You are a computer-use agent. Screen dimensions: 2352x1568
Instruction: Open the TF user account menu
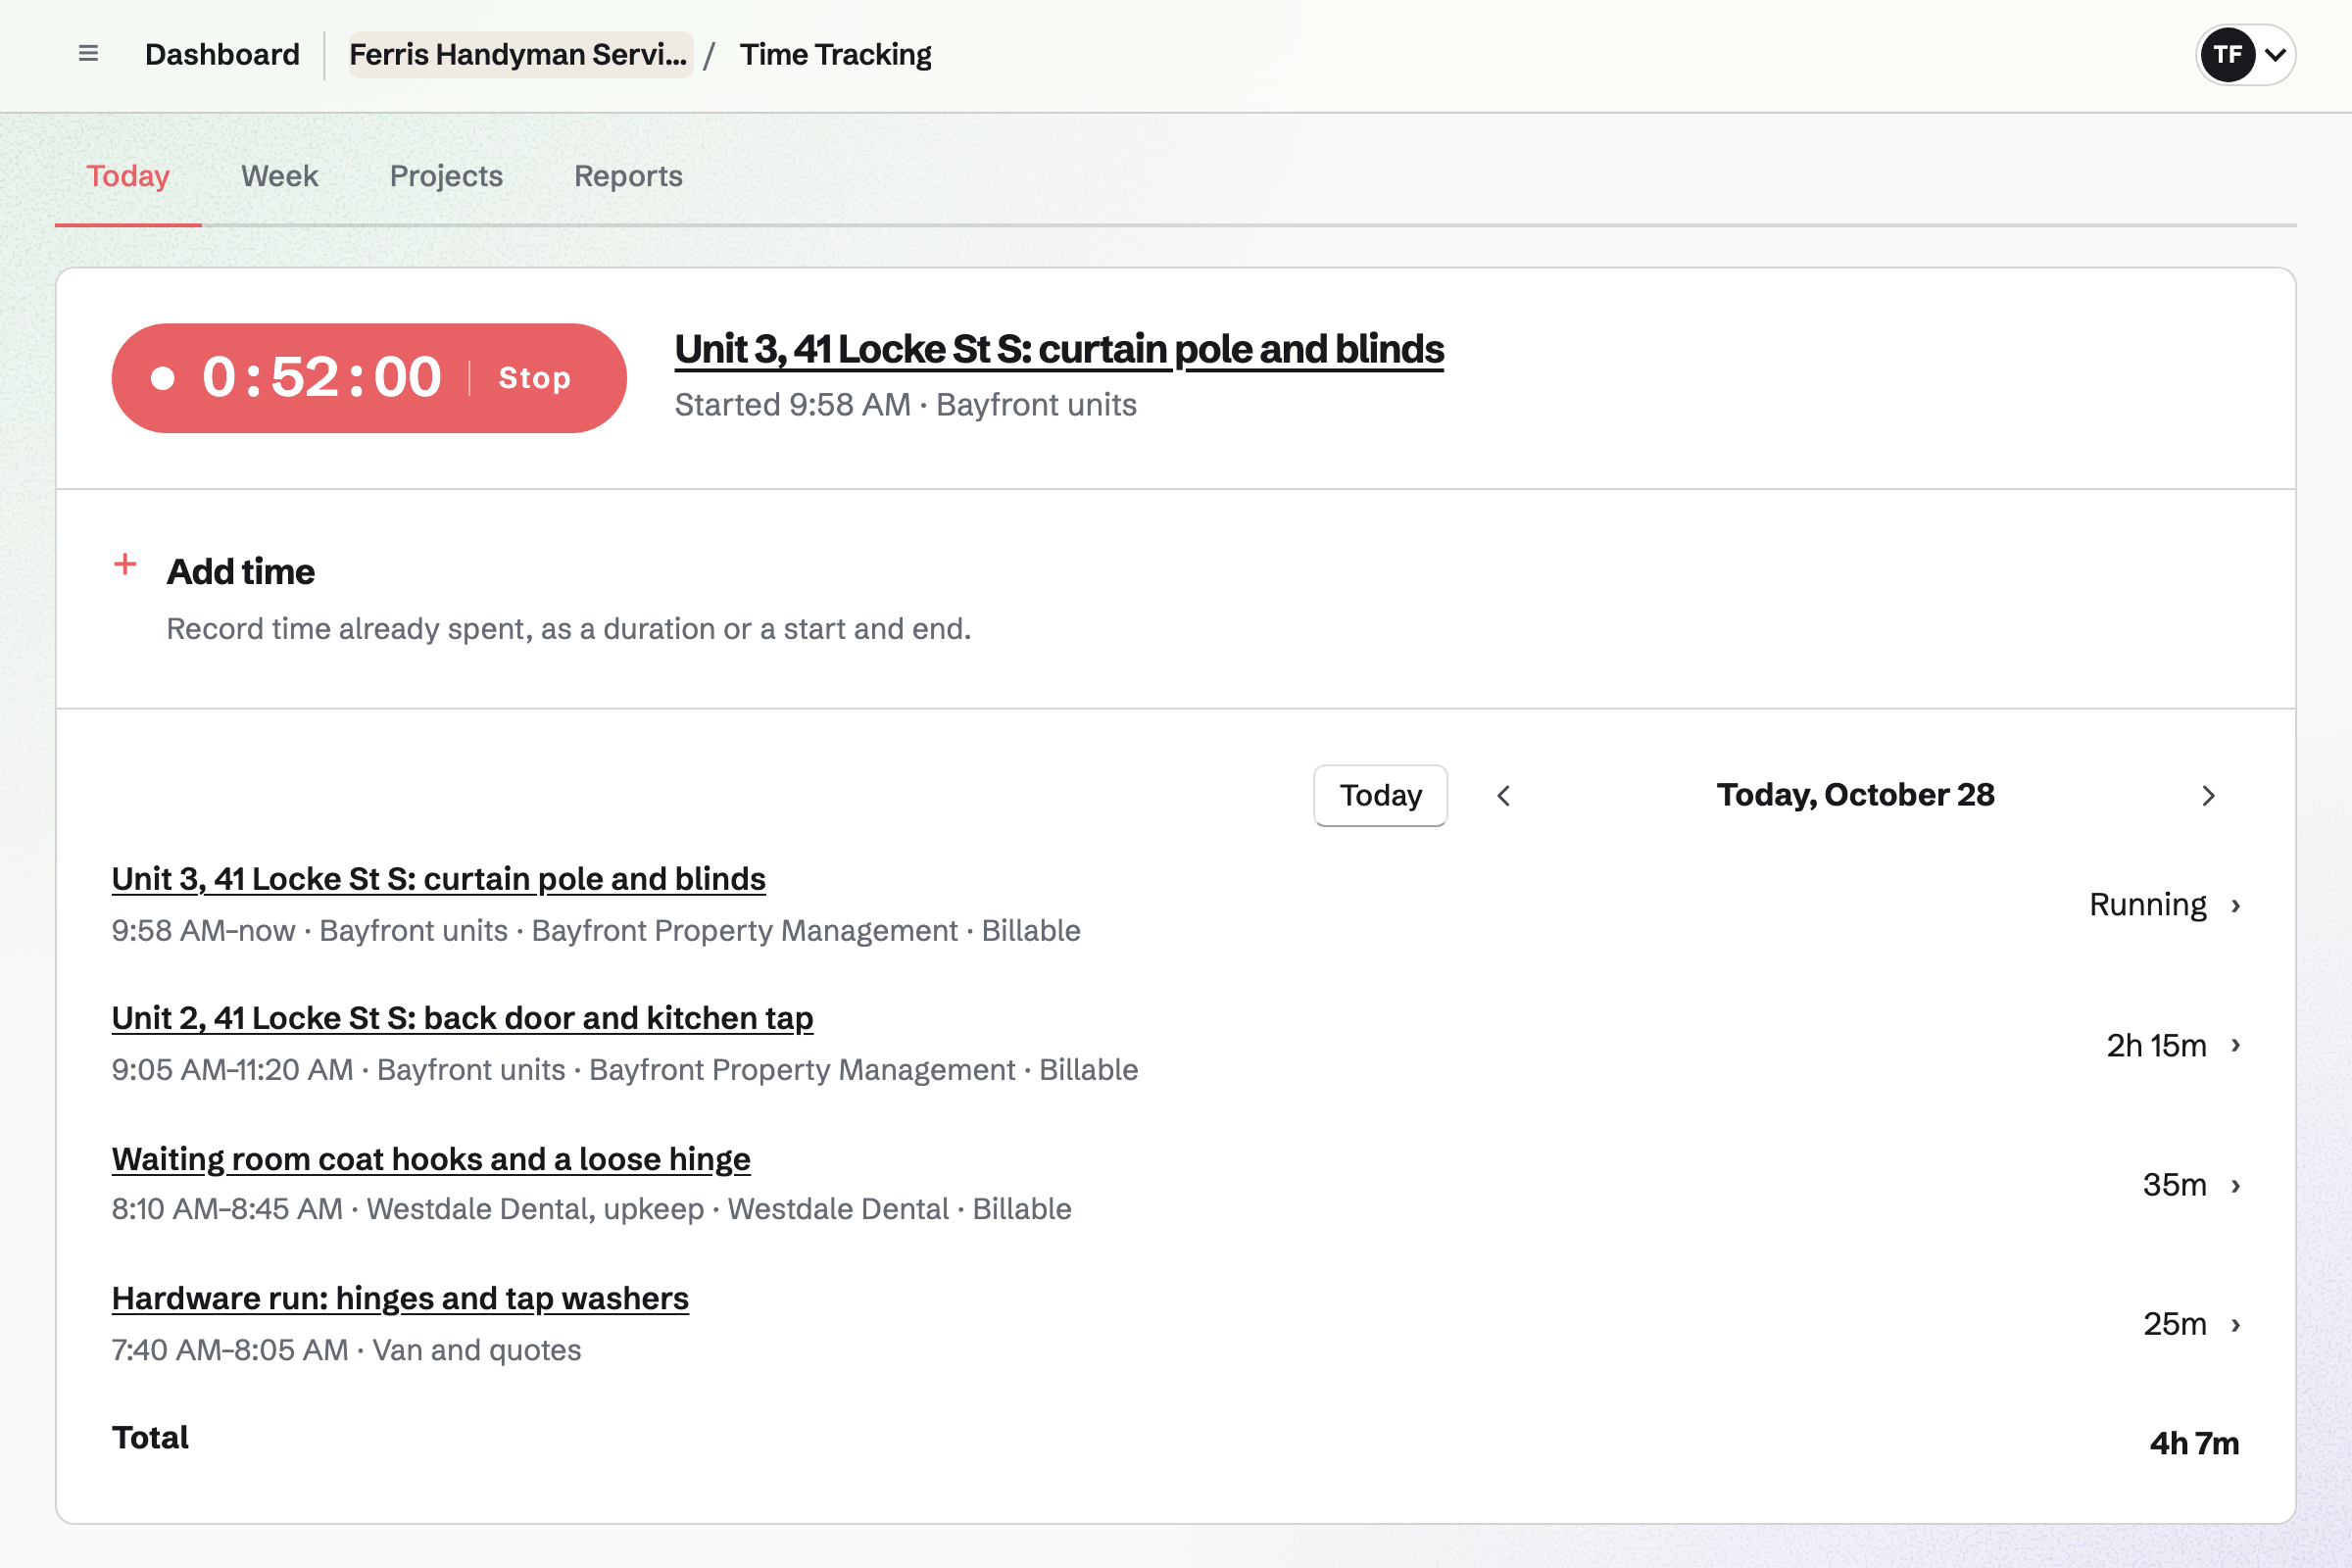point(2245,54)
